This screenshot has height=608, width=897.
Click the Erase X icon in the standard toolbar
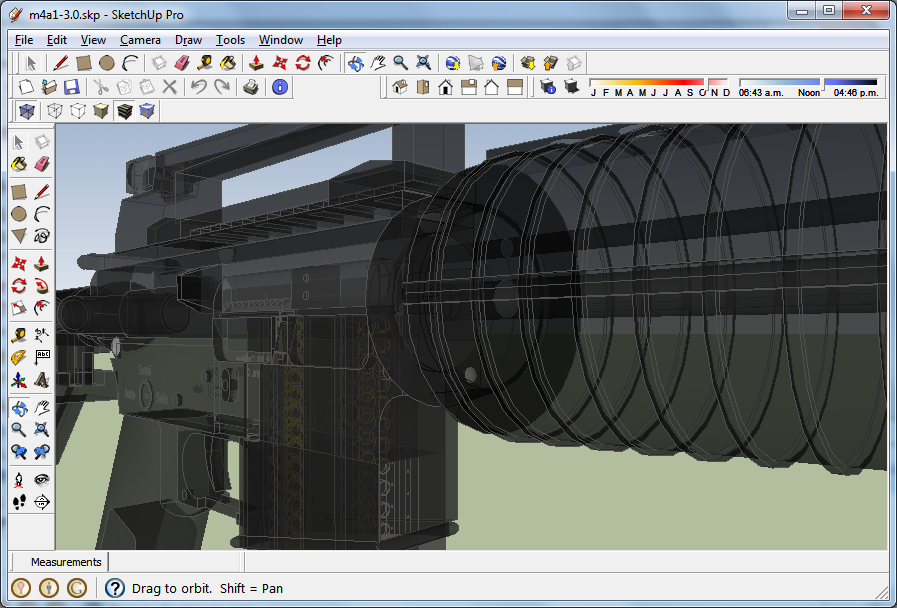tap(169, 87)
